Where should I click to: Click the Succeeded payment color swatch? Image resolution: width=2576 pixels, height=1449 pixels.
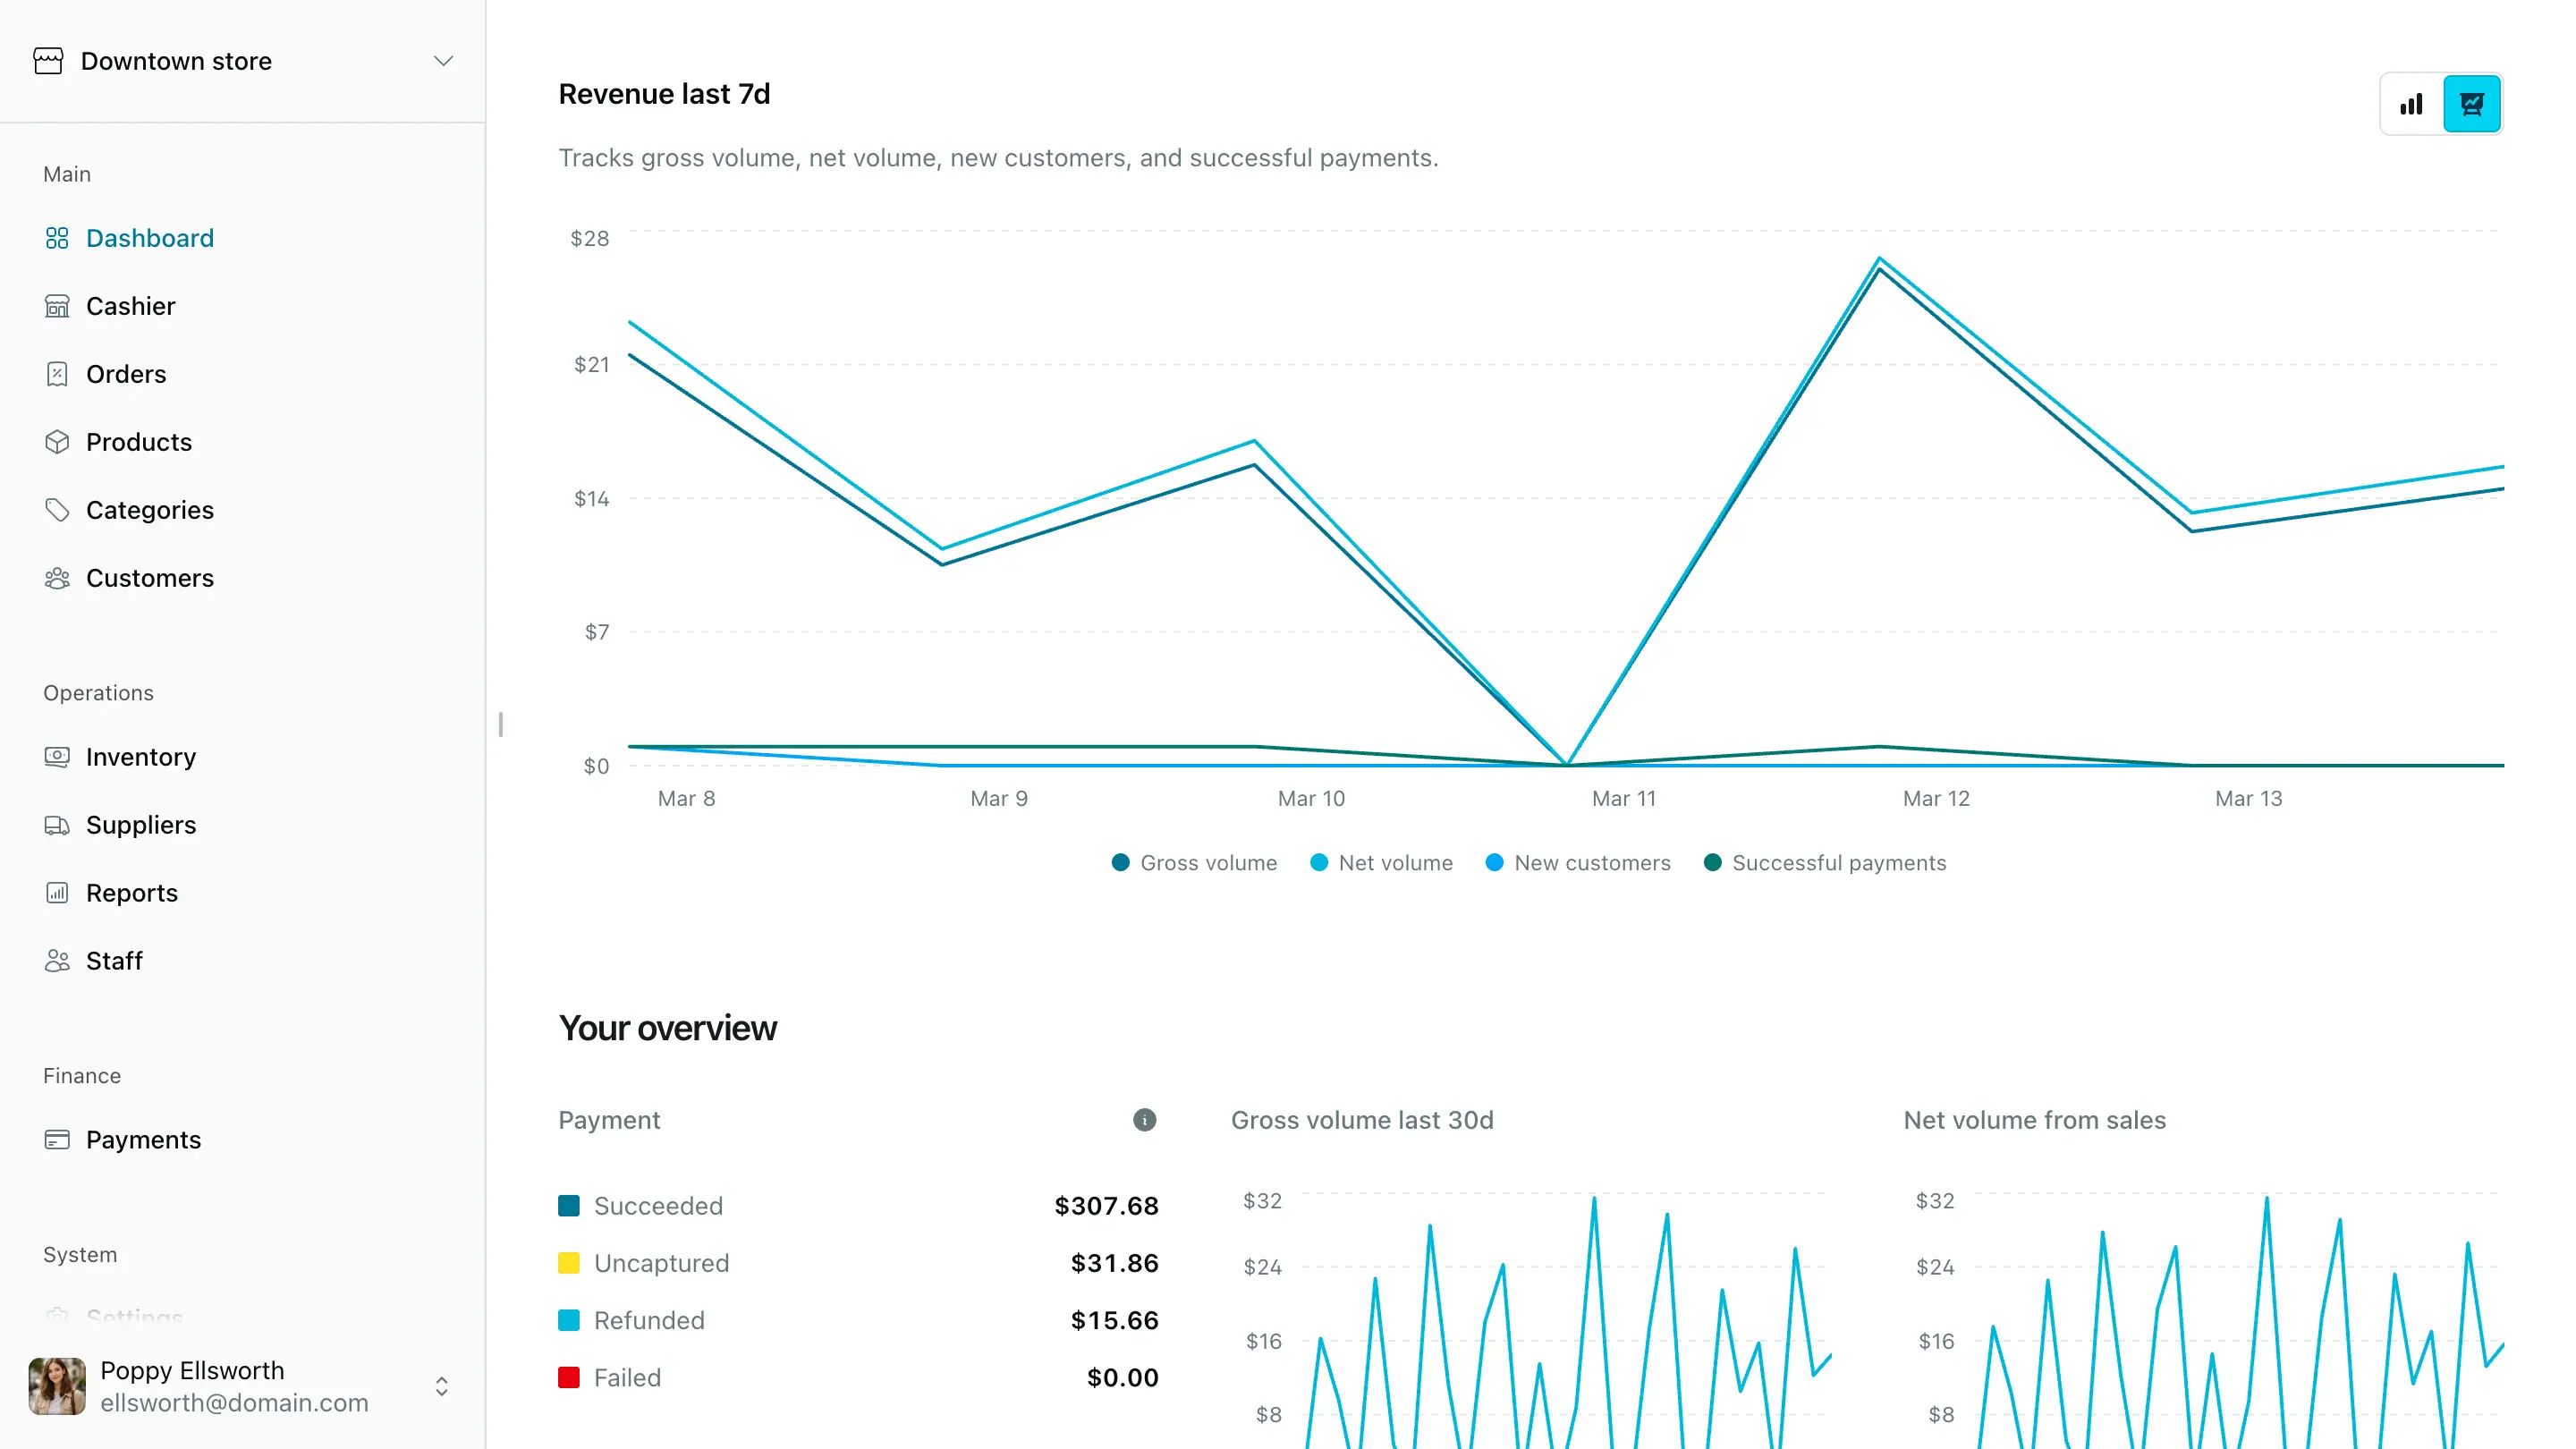pyautogui.click(x=569, y=1206)
